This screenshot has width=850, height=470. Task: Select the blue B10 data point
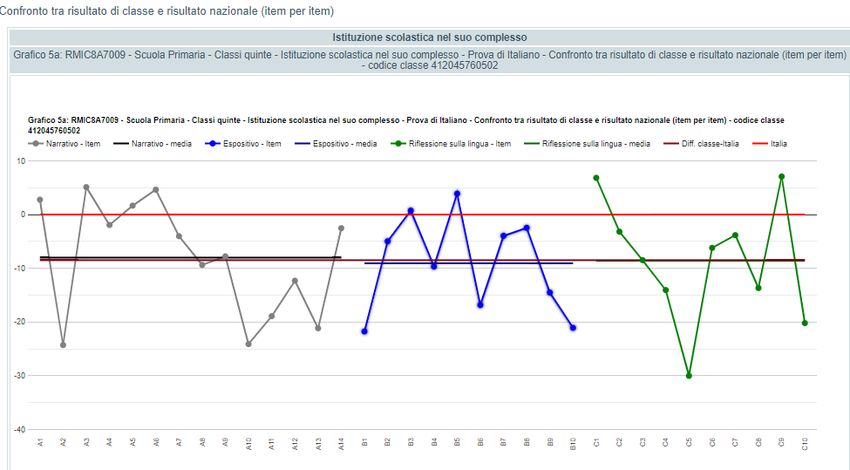(x=573, y=328)
